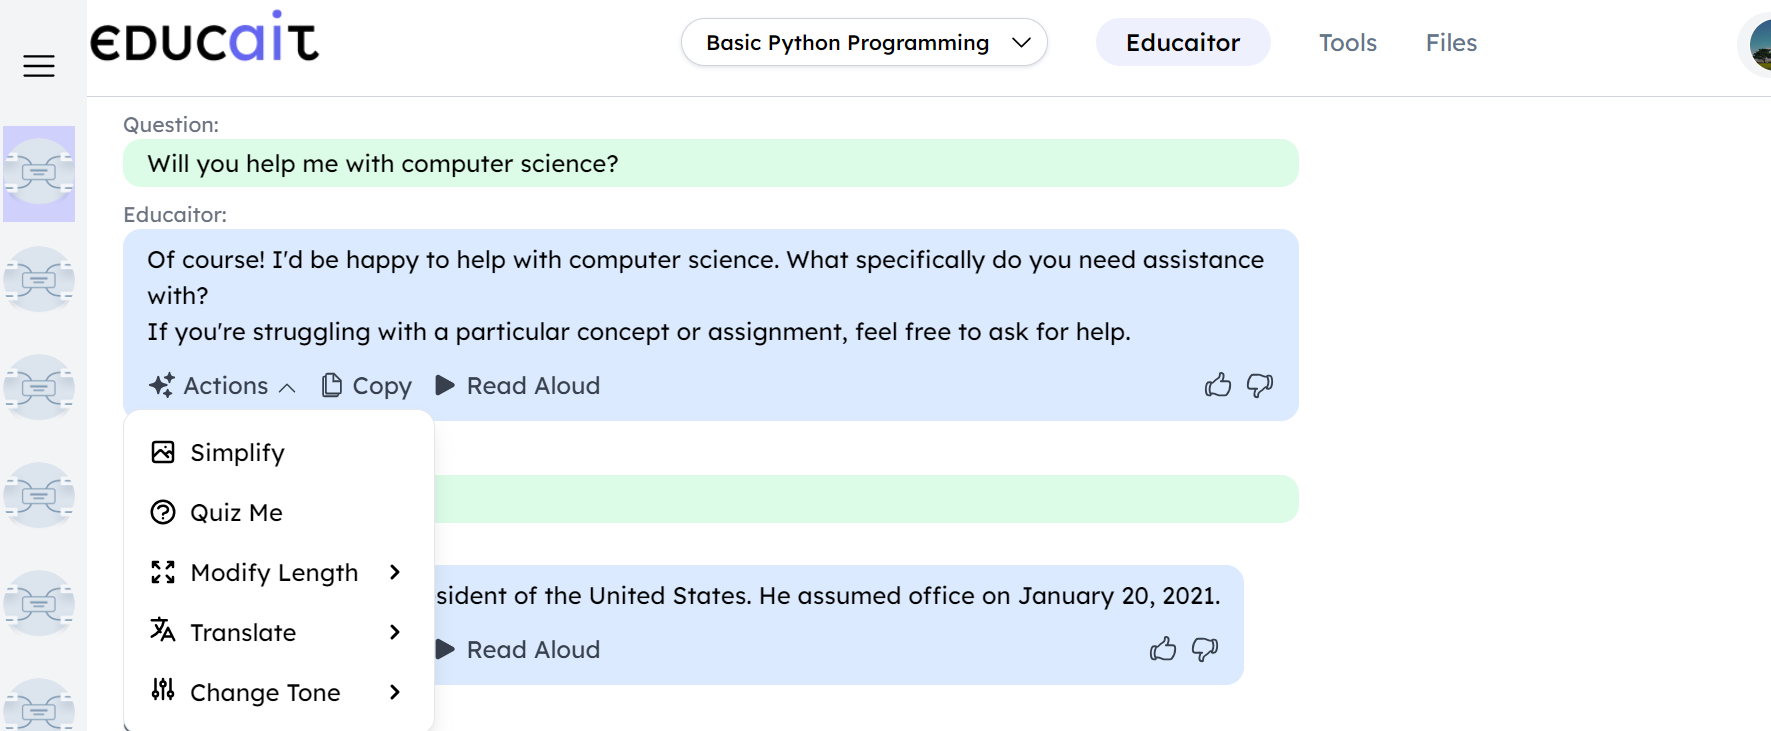Select the Change Tone sliders icon
The height and width of the screenshot is (731, 1771).
point(162,692)
